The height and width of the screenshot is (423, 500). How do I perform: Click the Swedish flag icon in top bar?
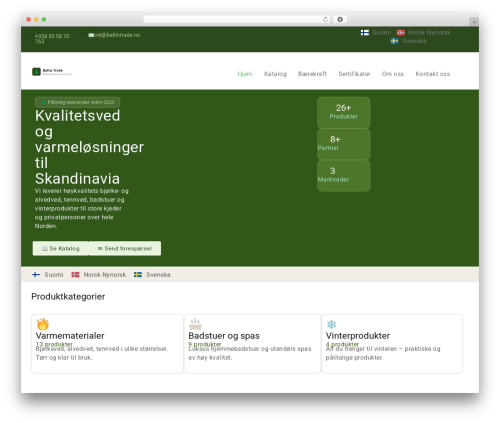pos(394,41)
